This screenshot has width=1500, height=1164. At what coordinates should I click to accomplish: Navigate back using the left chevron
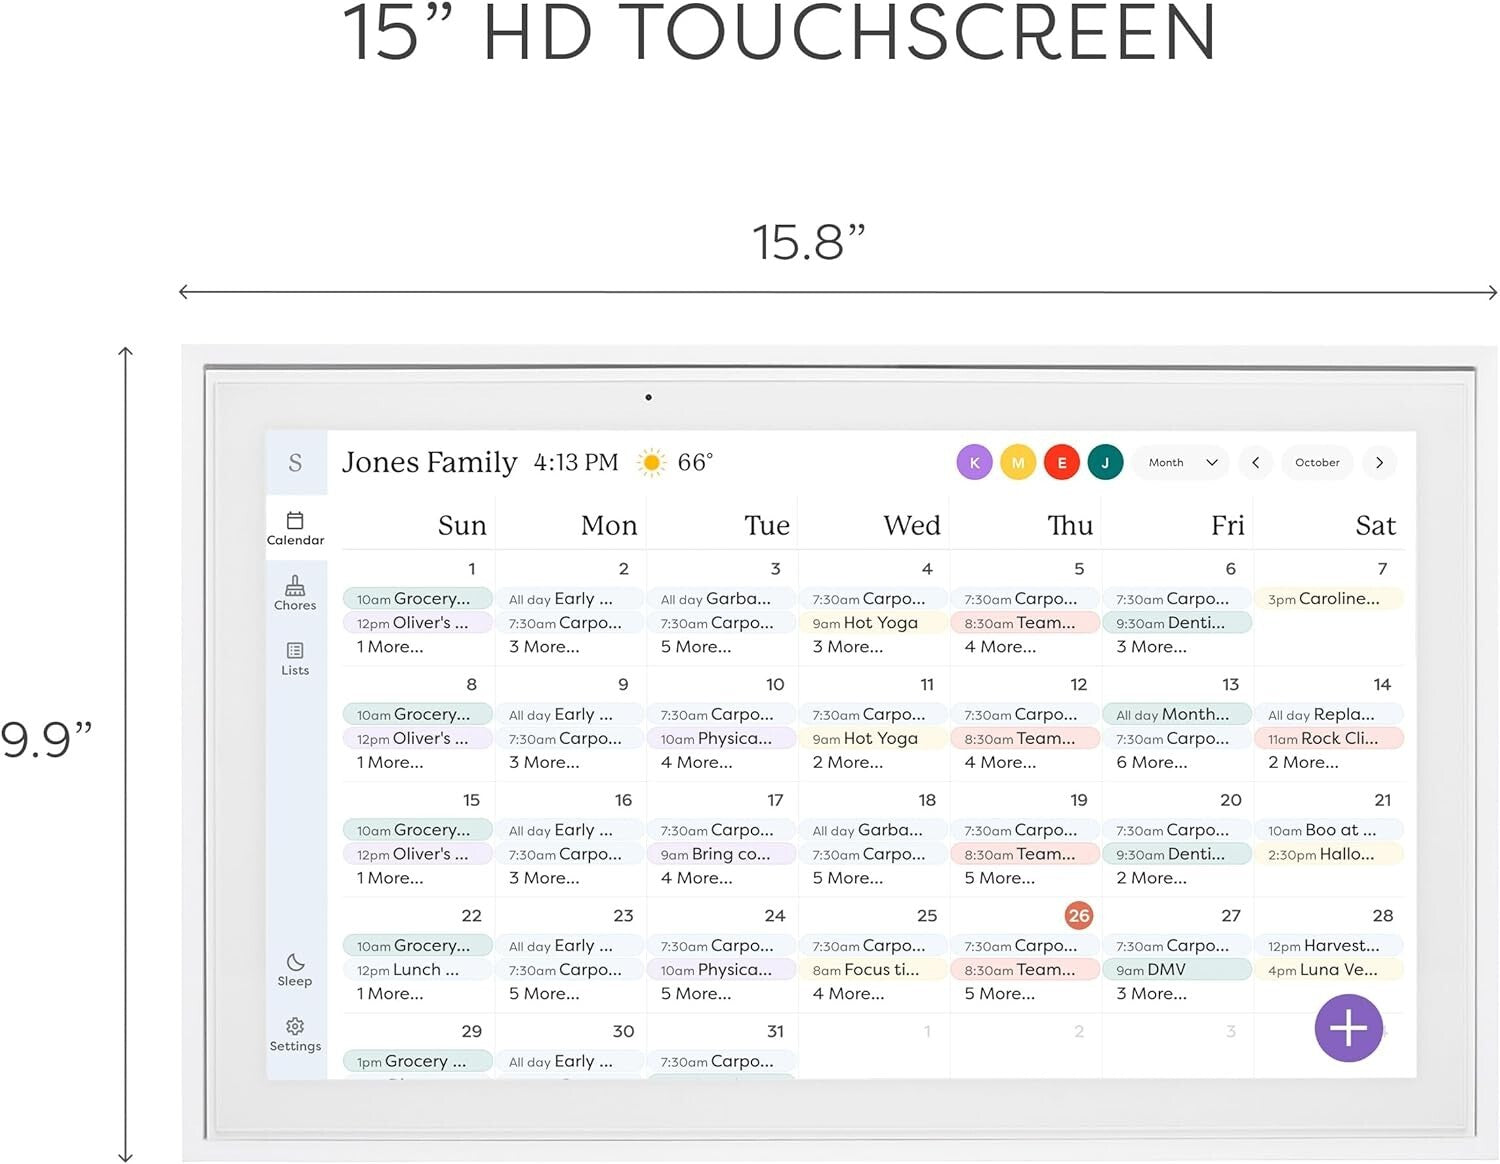coord(1255,462)
